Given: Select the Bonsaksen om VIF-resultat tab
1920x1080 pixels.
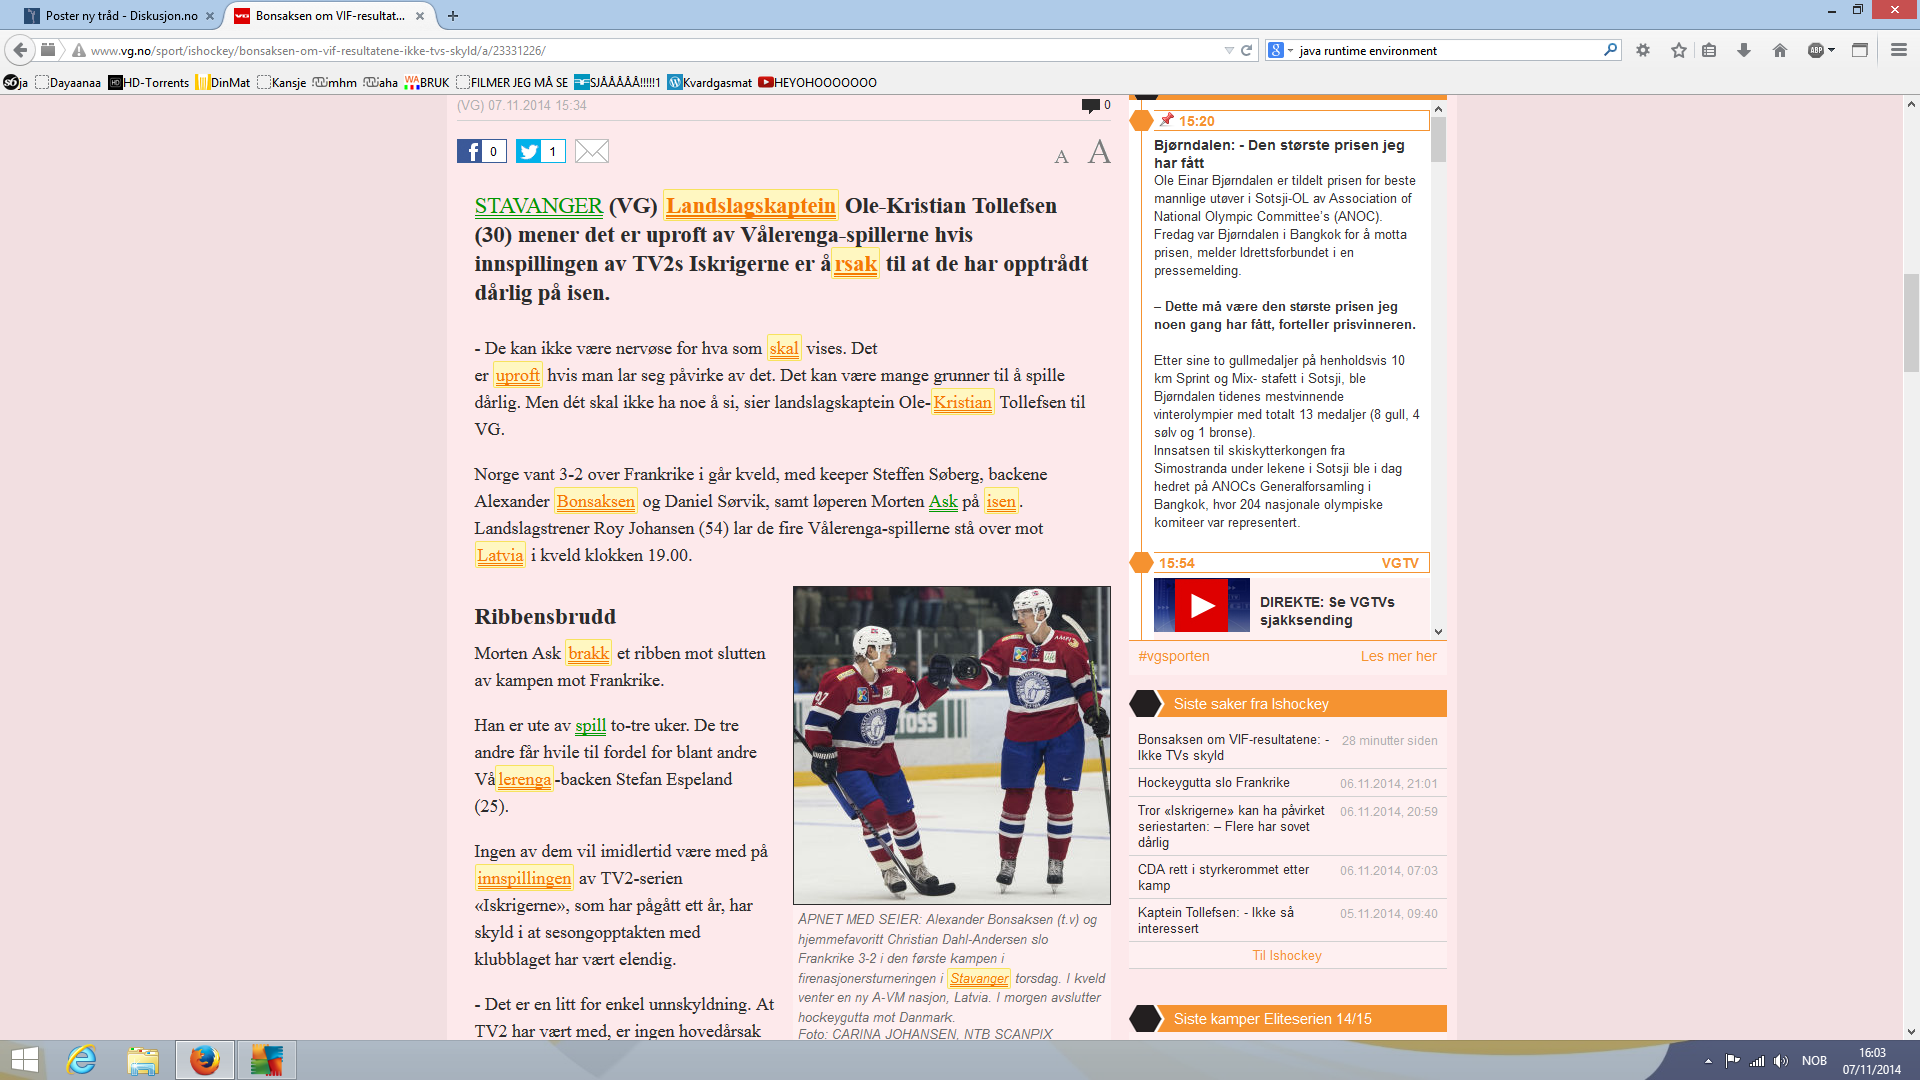Looking at the screenshot, I should tap(331, 16).
